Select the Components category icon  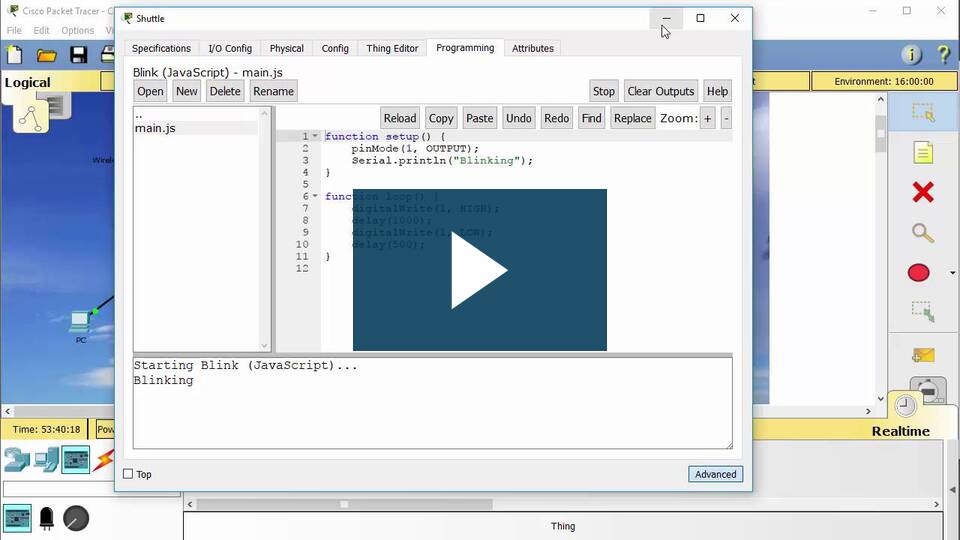(76, 460)
